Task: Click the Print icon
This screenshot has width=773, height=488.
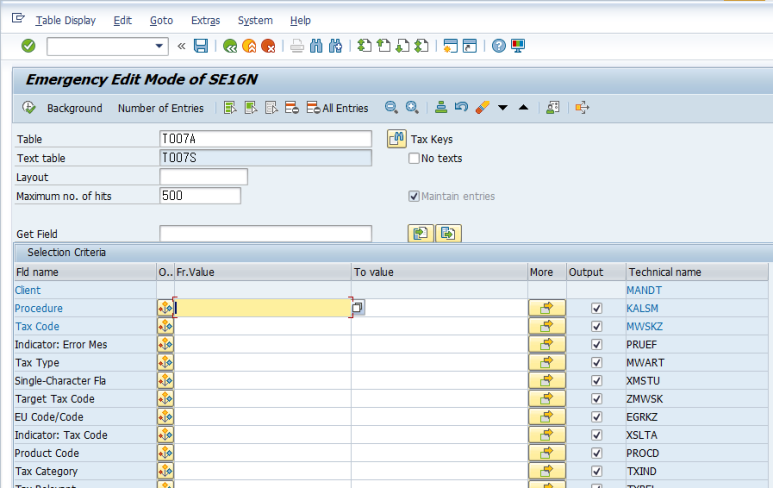Action: [x=297, y=46]
